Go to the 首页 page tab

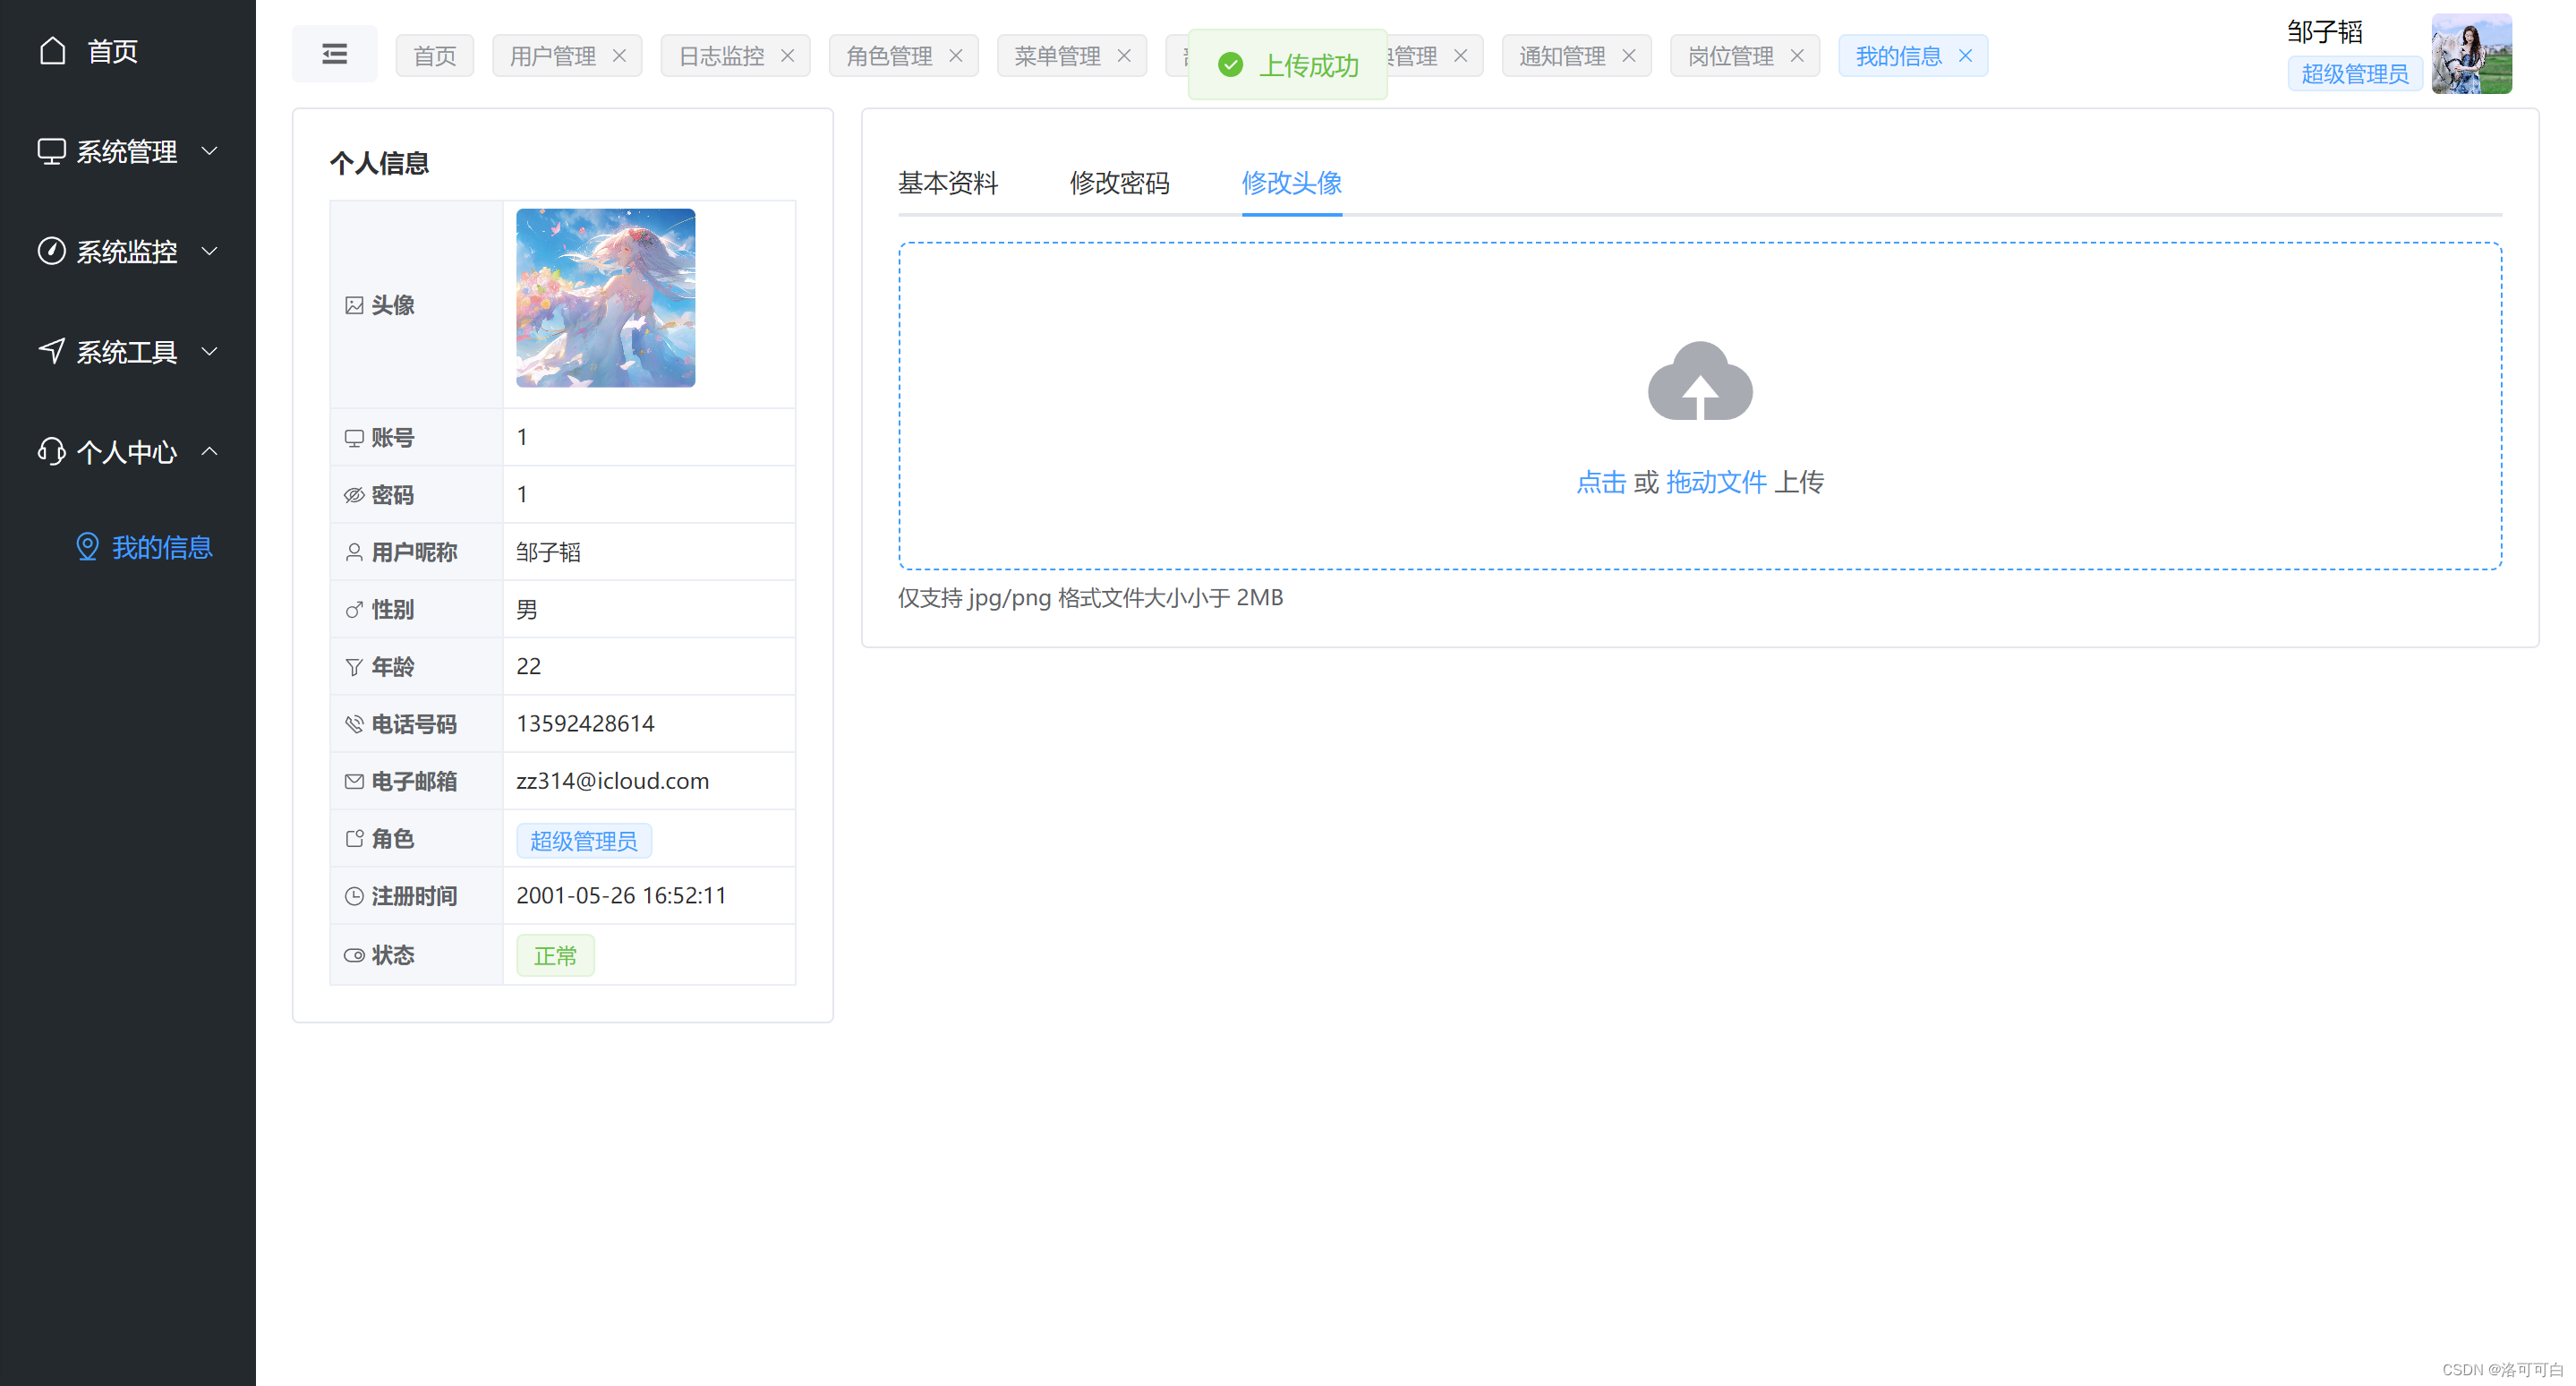tap(434, 56)
